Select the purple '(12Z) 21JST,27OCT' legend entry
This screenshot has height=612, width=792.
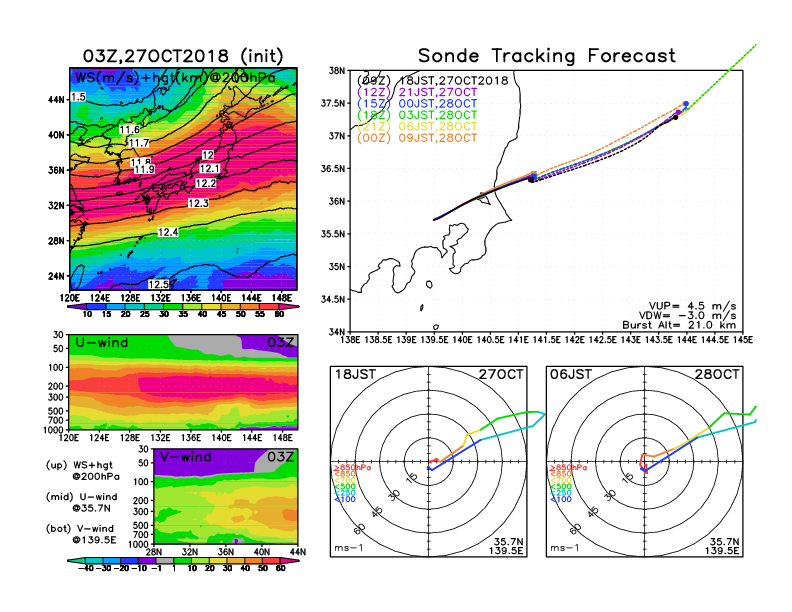pos(417,92)
